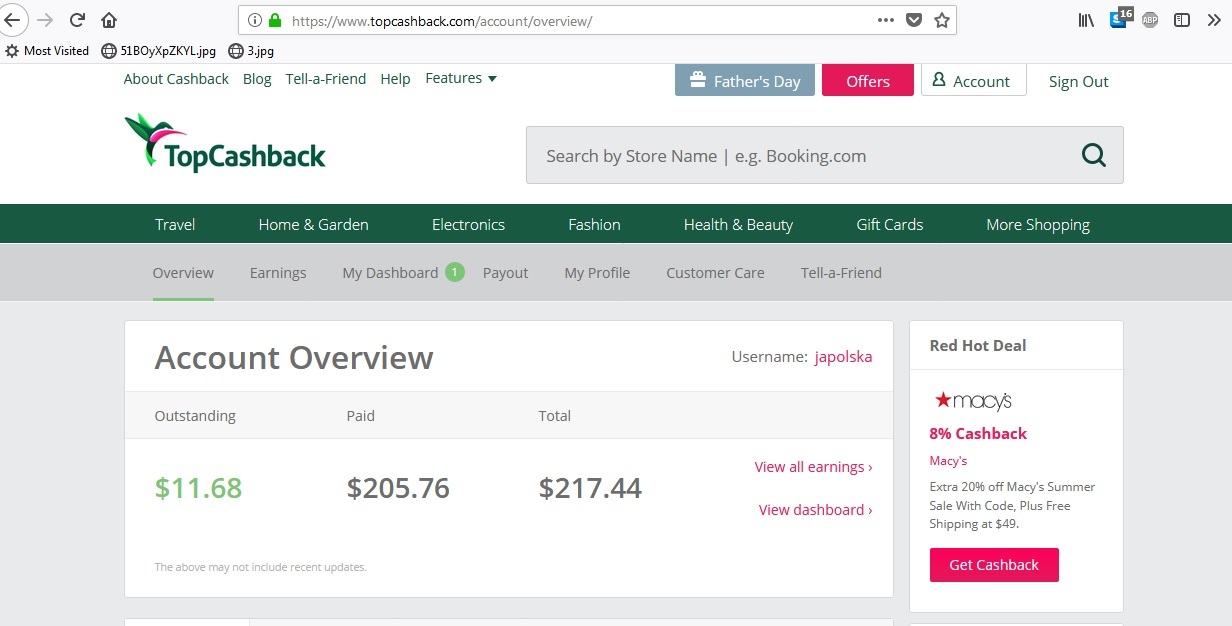The image size is (1232, 626).
Task: Click the green padlock security icon
Action: pyautogui.click(x=275, y=20)
